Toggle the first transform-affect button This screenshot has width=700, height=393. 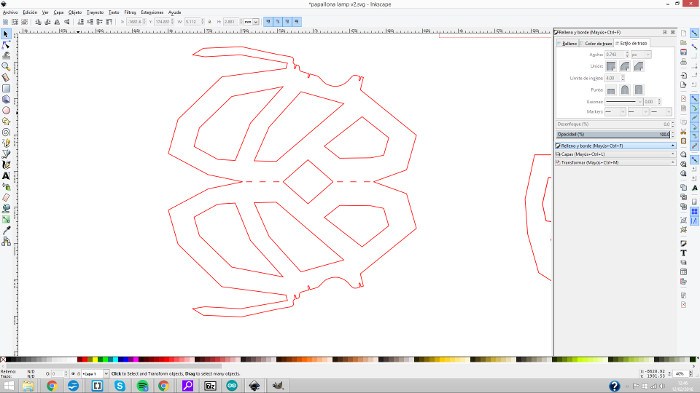click(x=268, y=21)
